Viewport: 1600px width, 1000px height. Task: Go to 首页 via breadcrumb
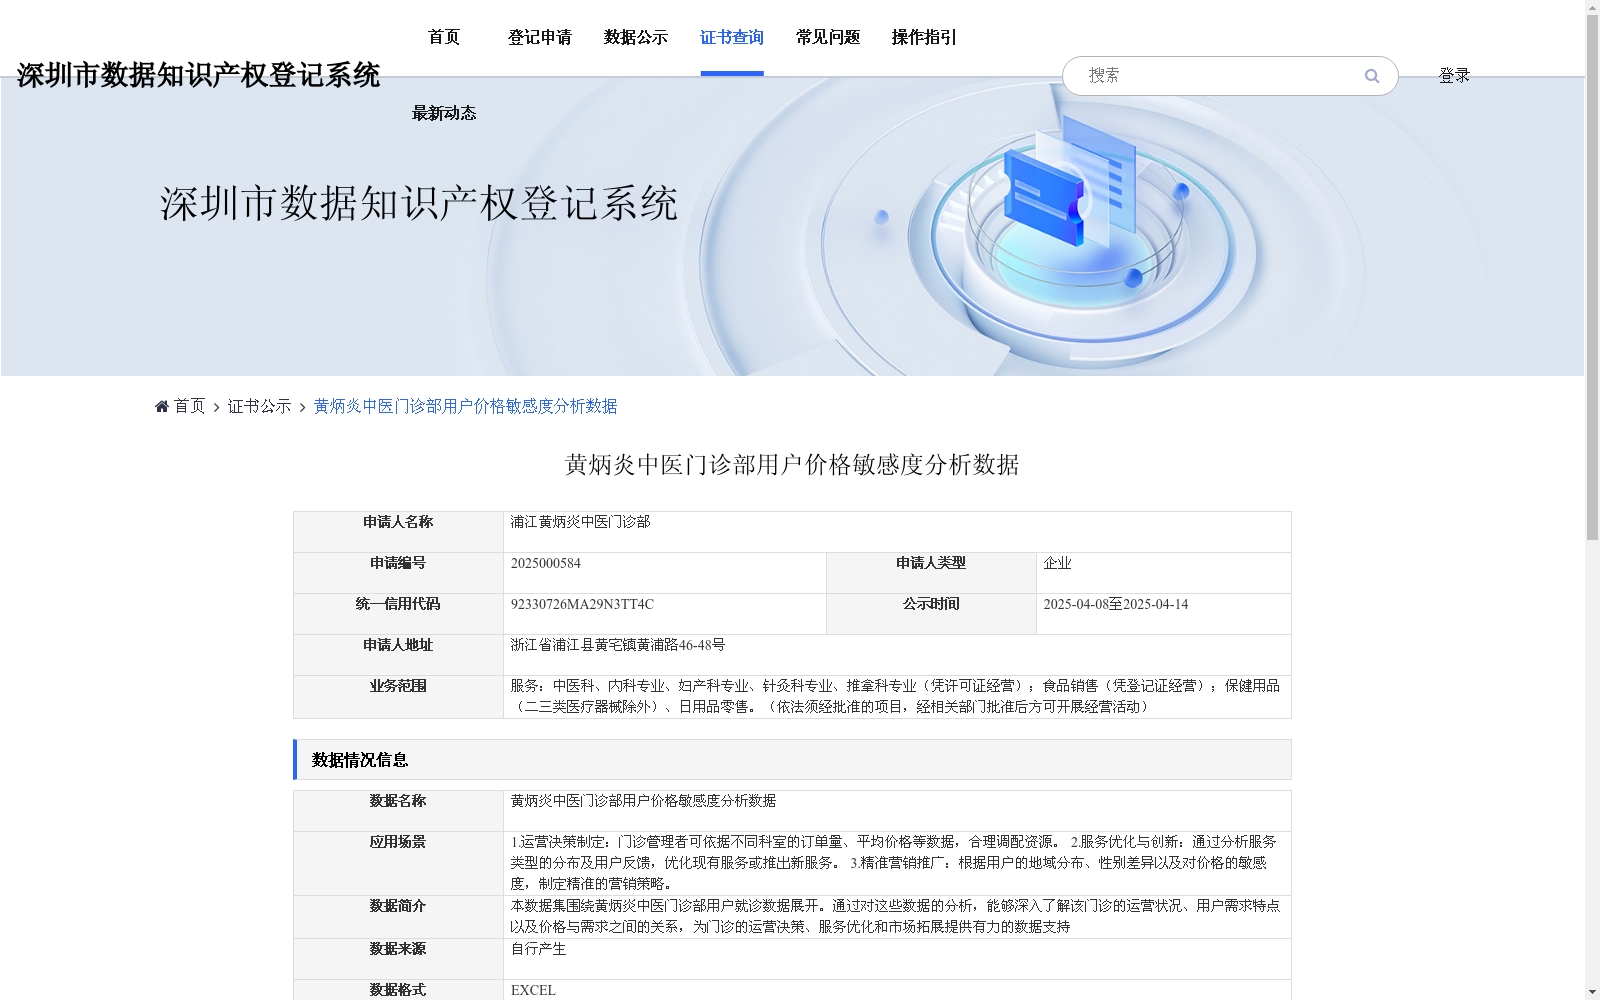pos(189,406)
